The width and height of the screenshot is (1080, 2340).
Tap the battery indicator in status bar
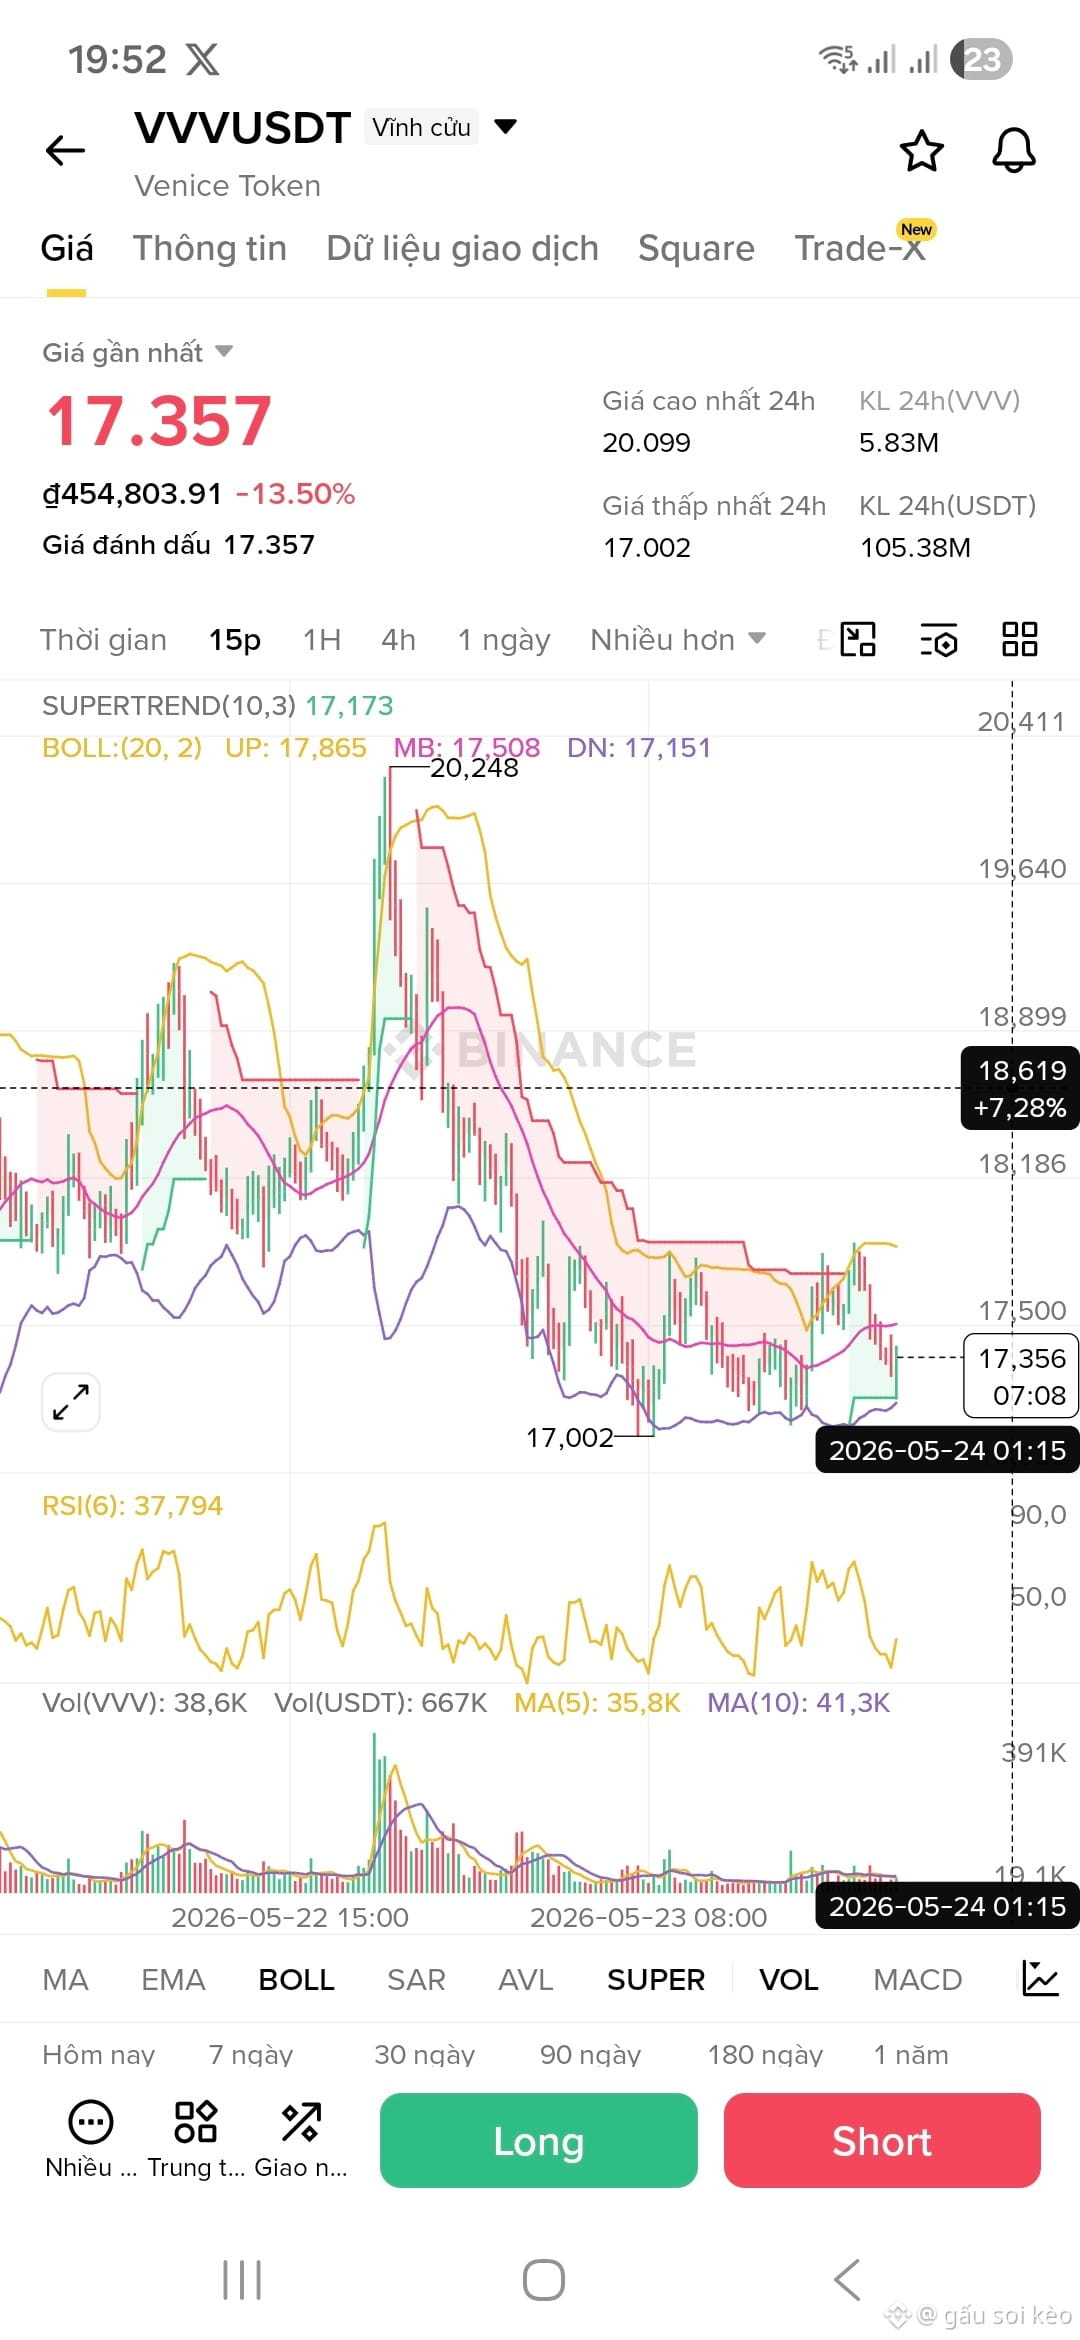tap(981, 59)
